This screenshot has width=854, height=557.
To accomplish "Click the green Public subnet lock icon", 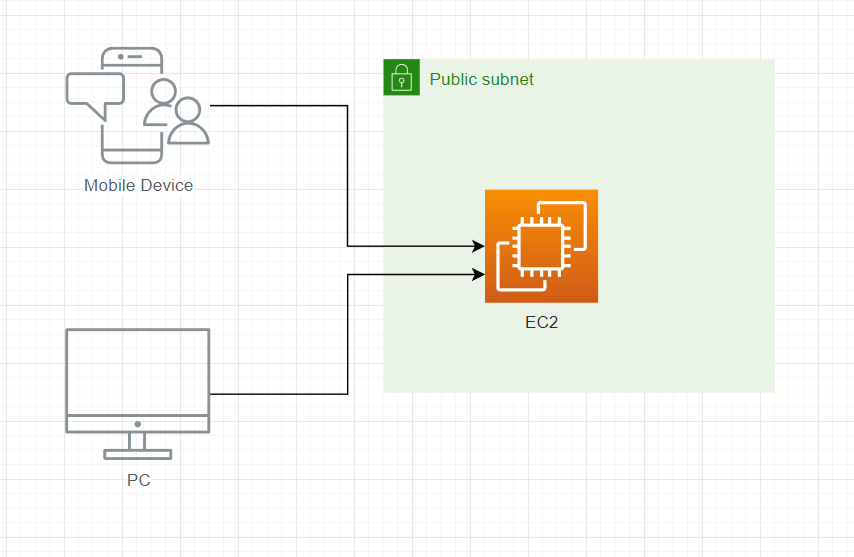I will 401,77.
